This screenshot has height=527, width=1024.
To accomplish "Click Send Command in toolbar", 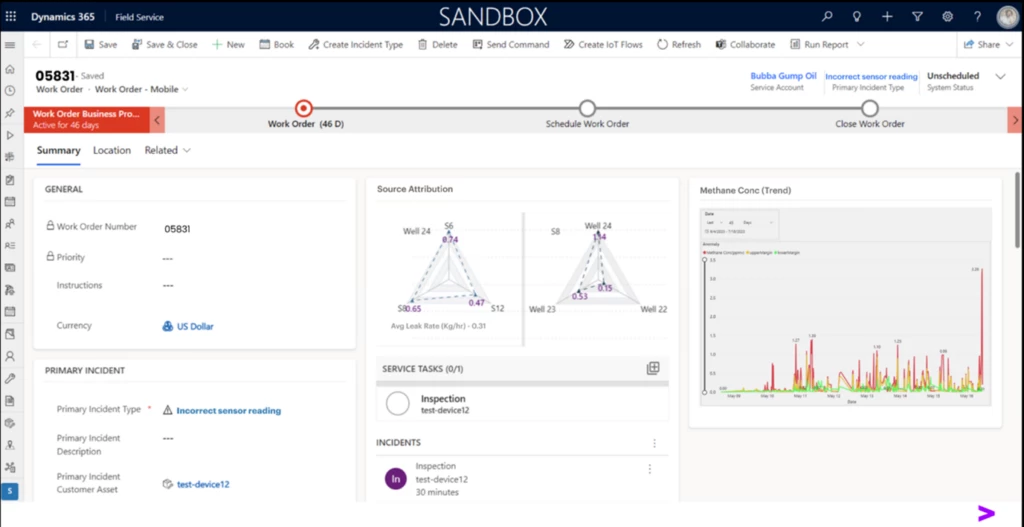I will 511,44.
